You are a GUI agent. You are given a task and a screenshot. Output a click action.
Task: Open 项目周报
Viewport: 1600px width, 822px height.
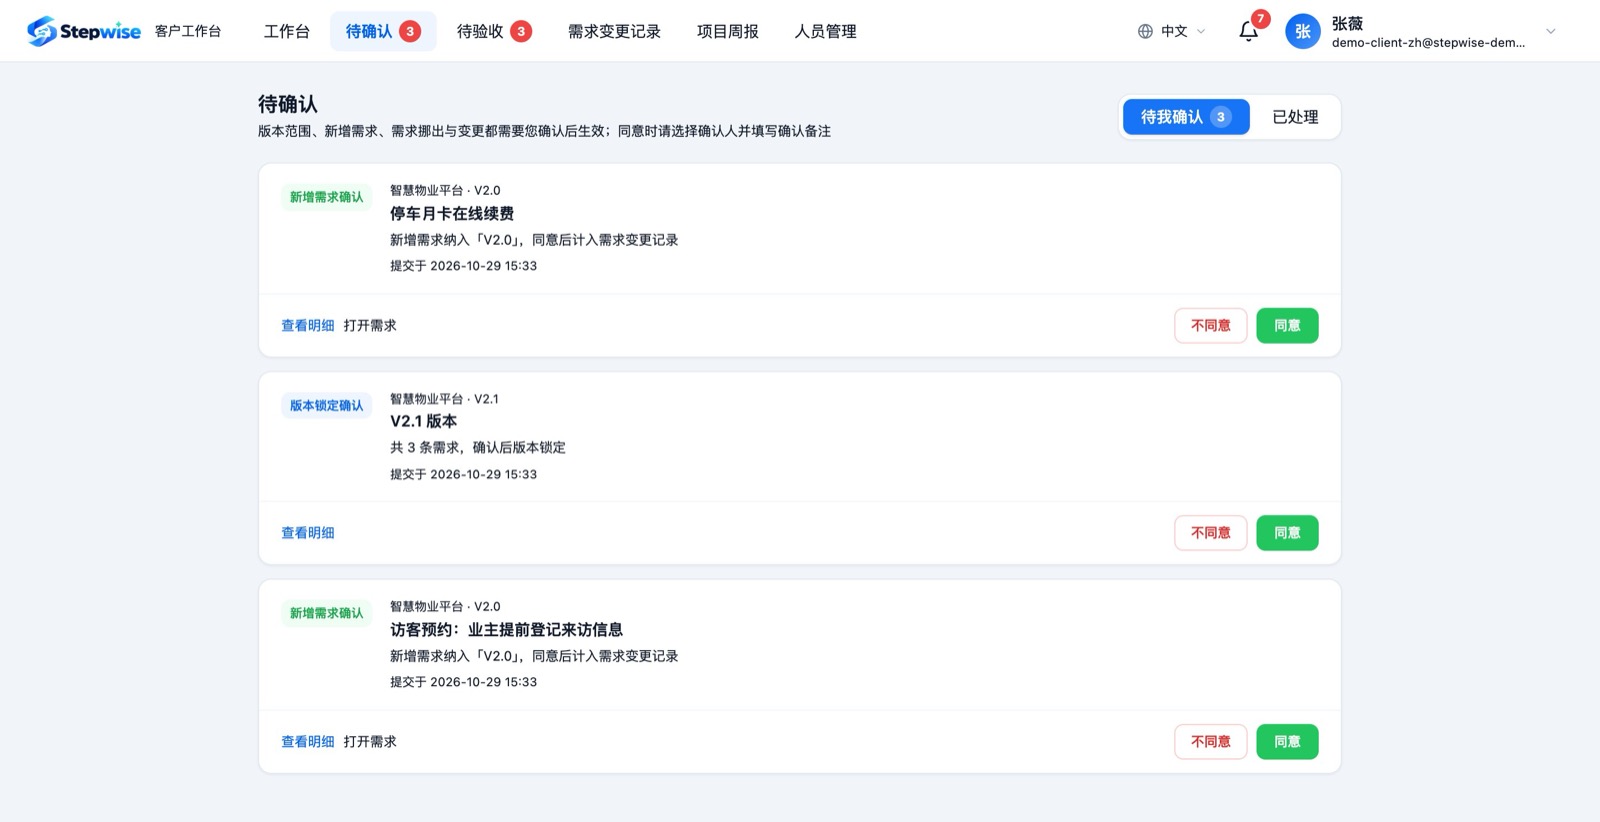728,31
